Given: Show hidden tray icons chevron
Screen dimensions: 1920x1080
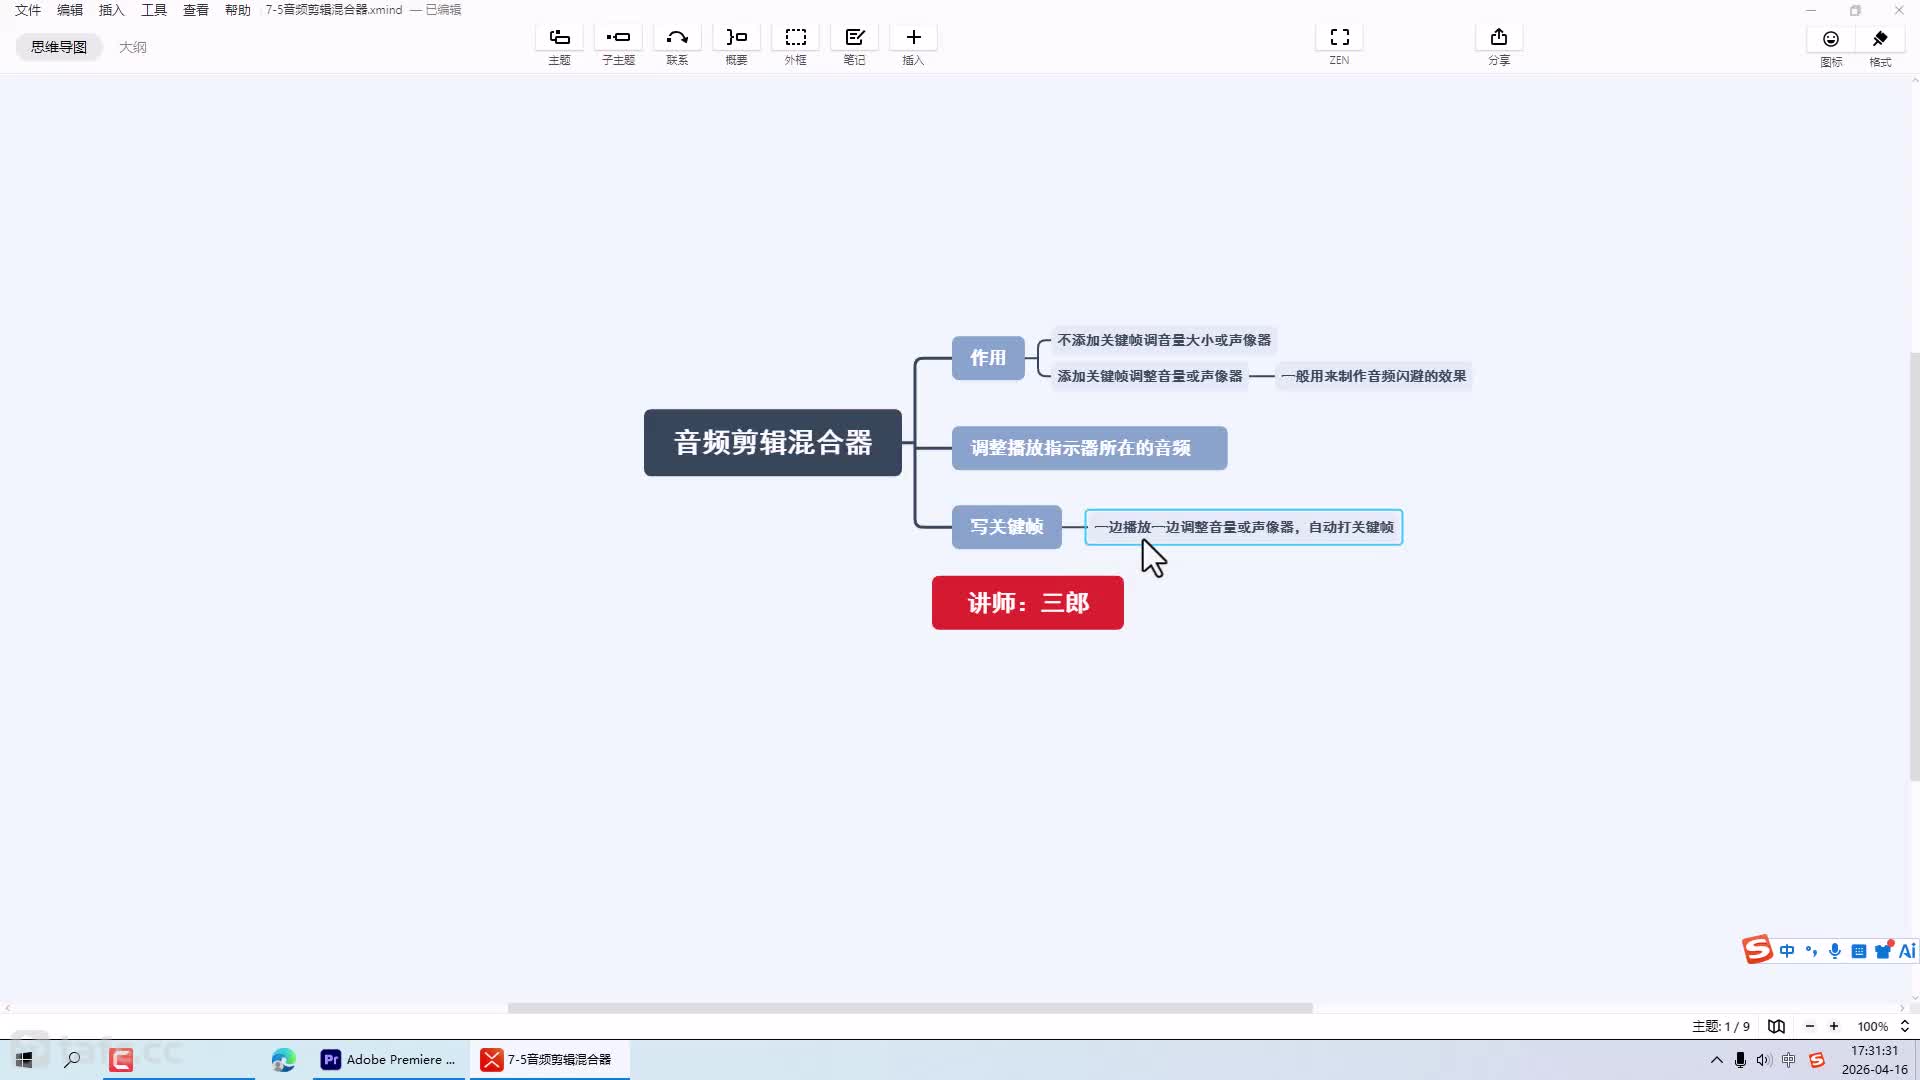Looking at the screenshot, I should pyautogui.click(x=1716, y=1060).
